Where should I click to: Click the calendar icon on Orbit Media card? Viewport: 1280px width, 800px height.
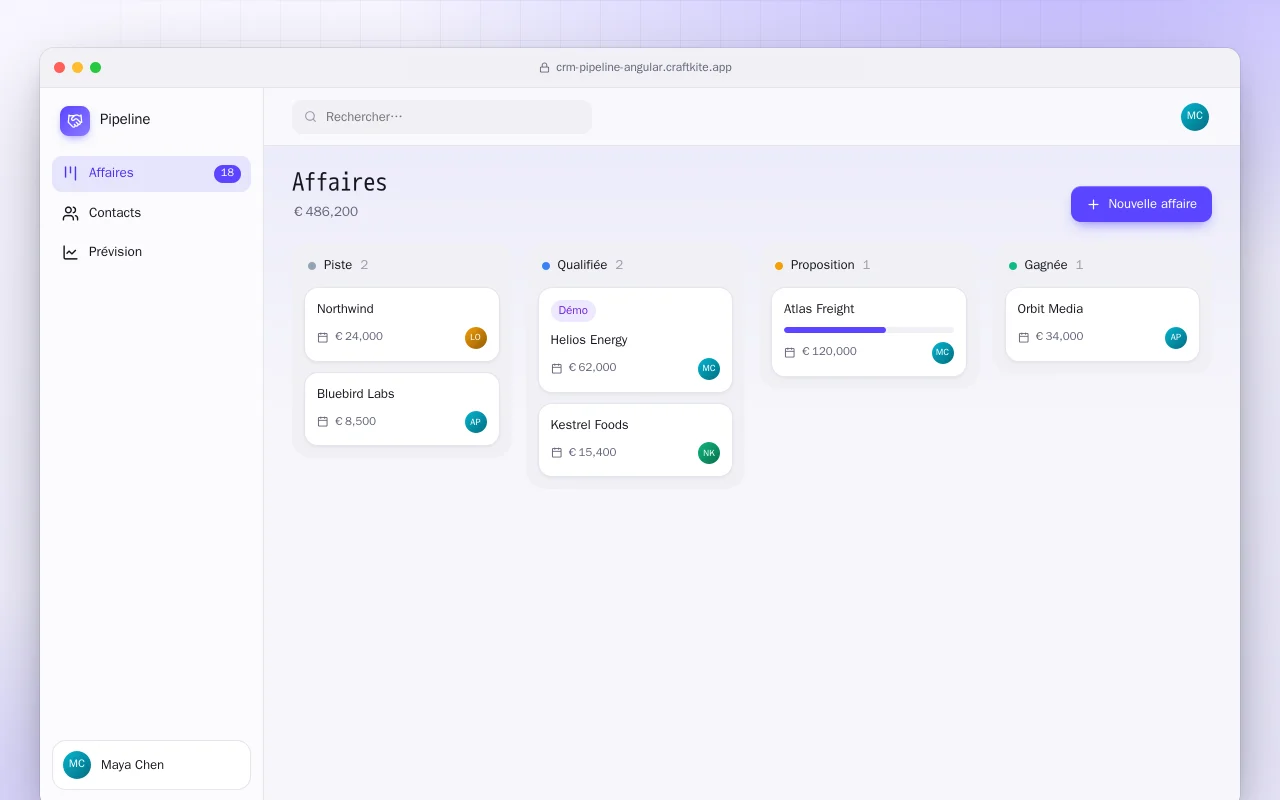tap(1024, 337)
